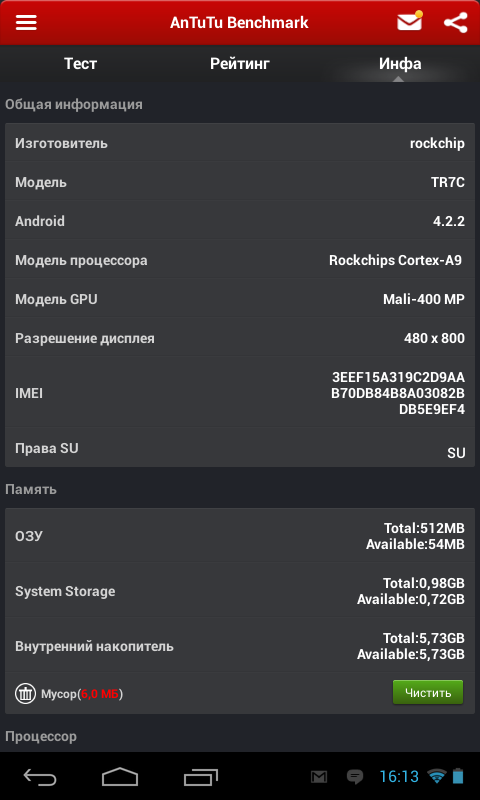This screenshot has width=480, height=800.
Task: Switch to the Рейтинг tab
Action: pyautogui.click(x=240, y=64)
